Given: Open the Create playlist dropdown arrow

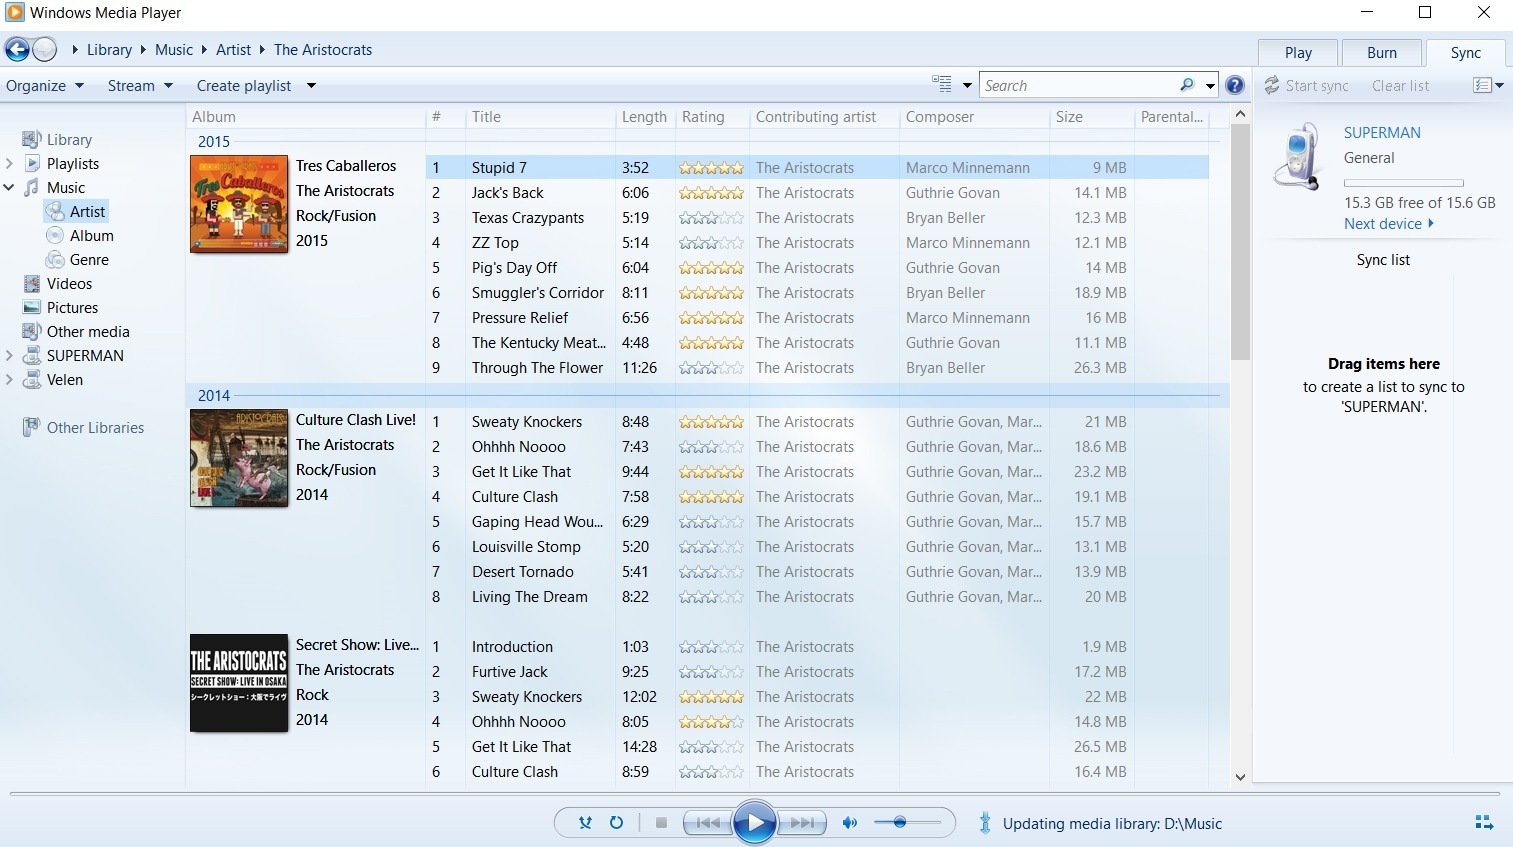Looking at the screenshot, I should 311,86.
